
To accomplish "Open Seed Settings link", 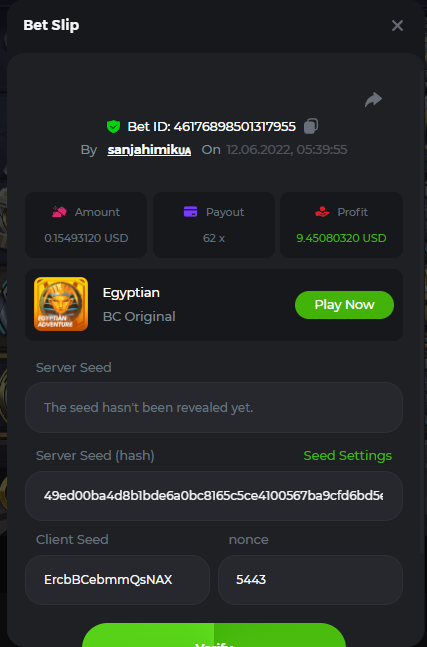I will coord(347,456).
